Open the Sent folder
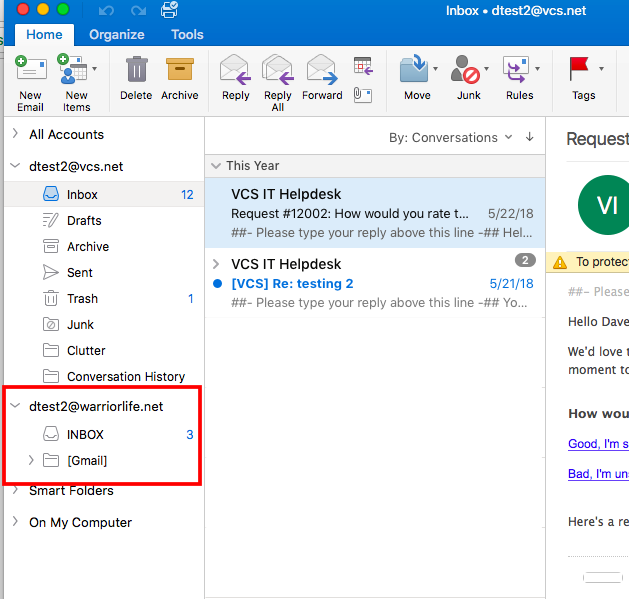The height and width of the screenshot is (599, 629). [x=104, y=272]
